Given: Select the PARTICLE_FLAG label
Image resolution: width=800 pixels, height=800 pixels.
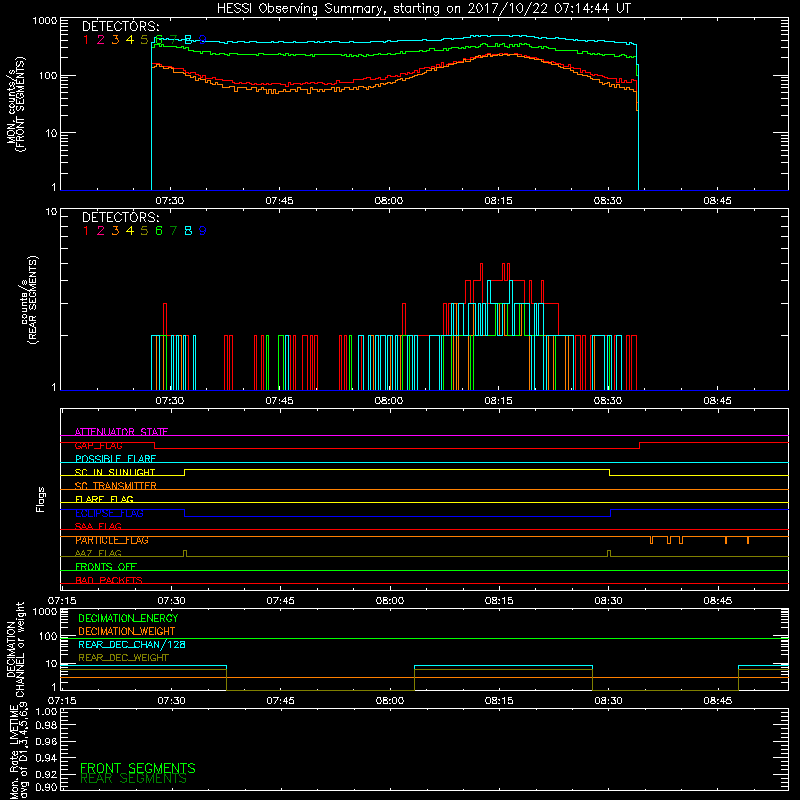Looking at the screenshot, I should tap(112, 540).
